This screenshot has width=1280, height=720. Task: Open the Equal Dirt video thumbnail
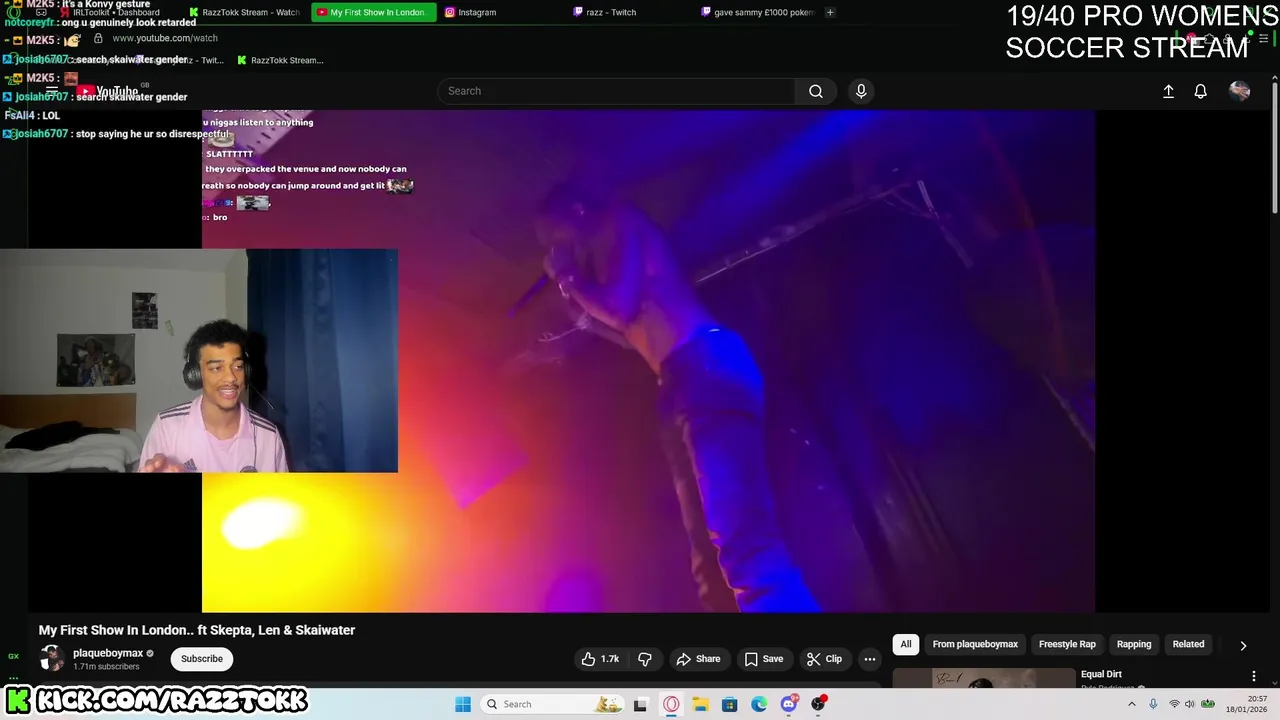[x=983, y=678]
